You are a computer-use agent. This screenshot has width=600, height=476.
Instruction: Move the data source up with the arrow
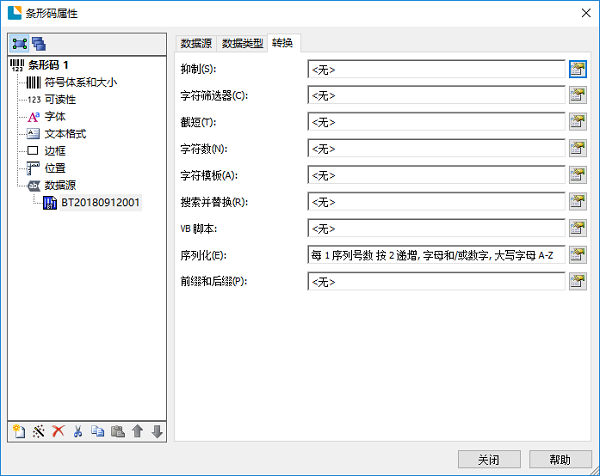pos(138,431)
